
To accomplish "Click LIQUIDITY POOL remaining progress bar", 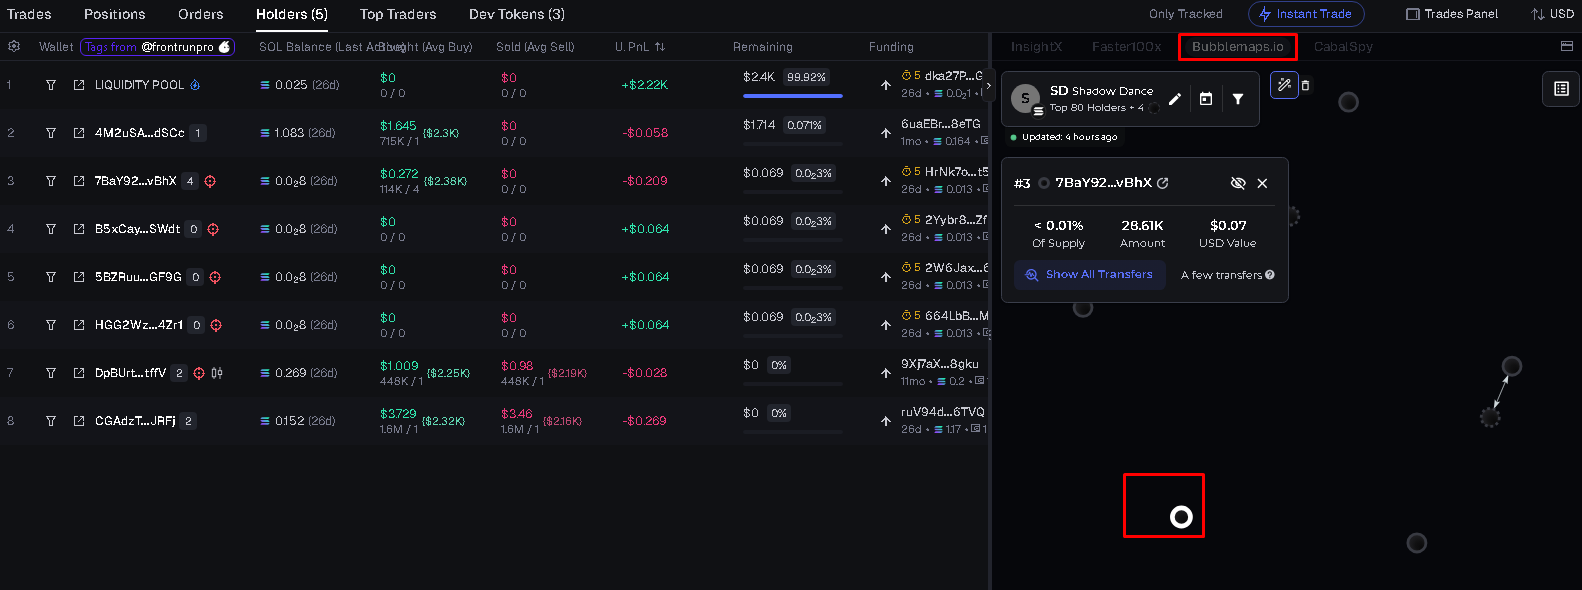I will tap(793, 96).
